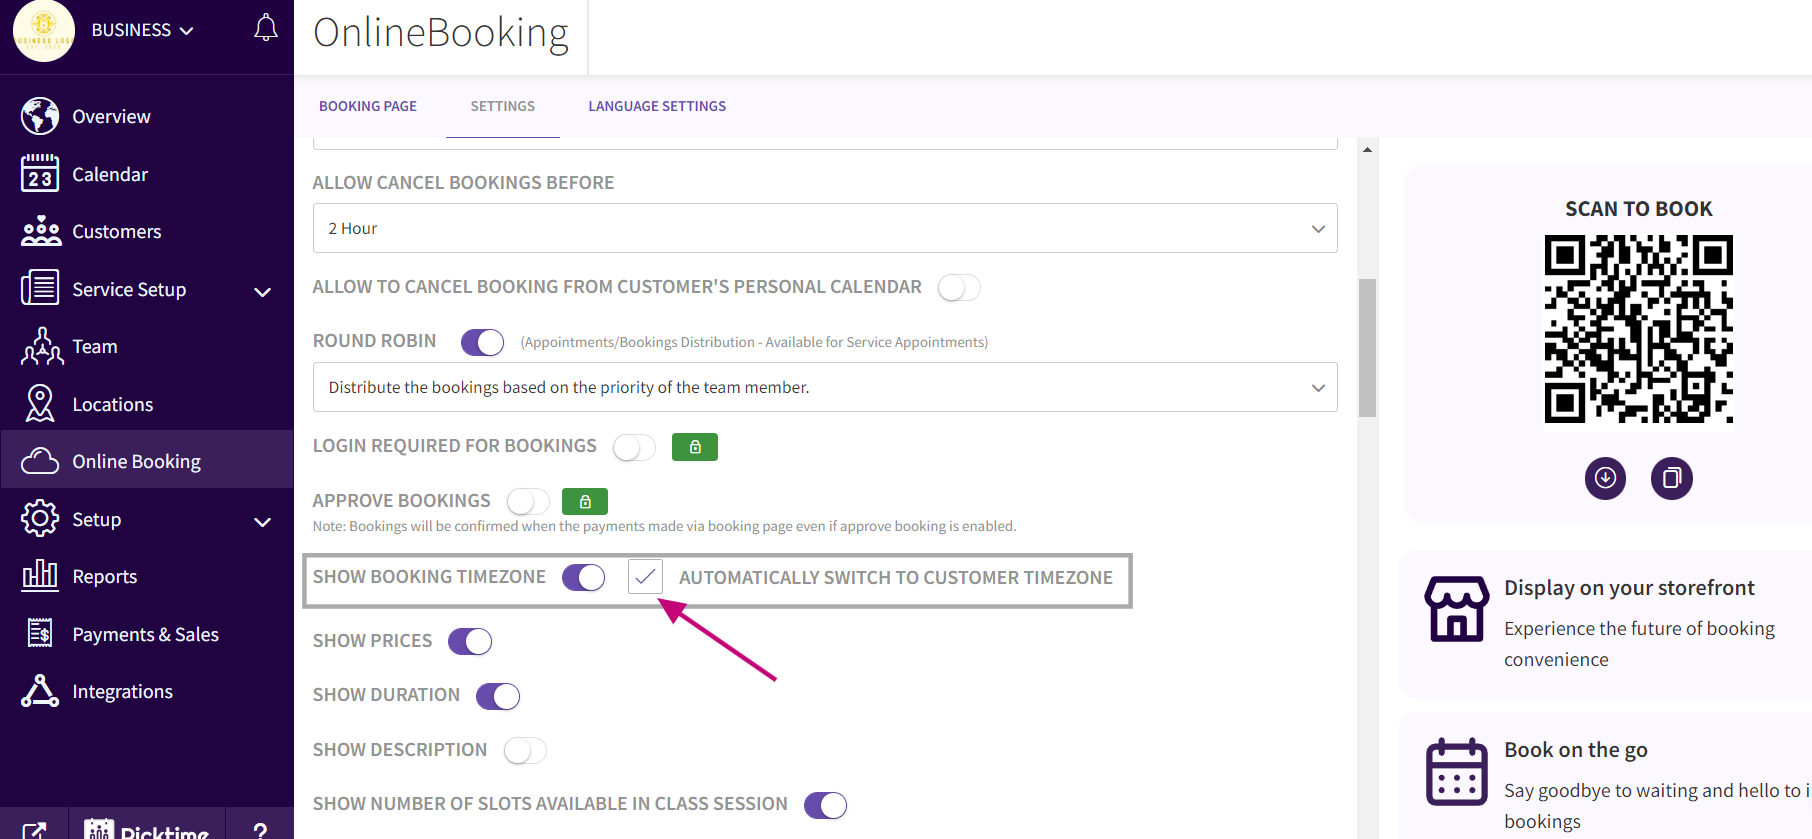This screenshot has width=1812, height=839.
Task: Switch to the Booking Page tab
Action: [x=368, y=106]
